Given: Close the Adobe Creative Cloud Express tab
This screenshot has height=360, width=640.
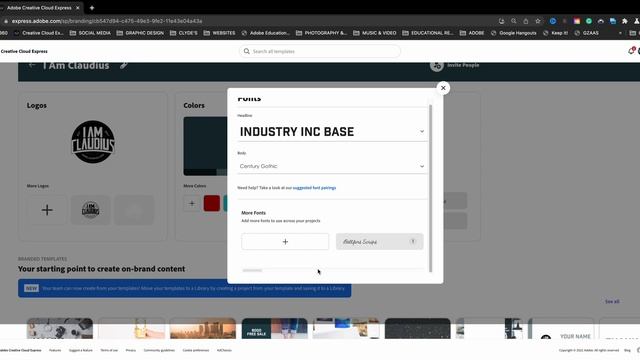Looking at the screenshot, I should pyautogui.click(x=78, y=8).
